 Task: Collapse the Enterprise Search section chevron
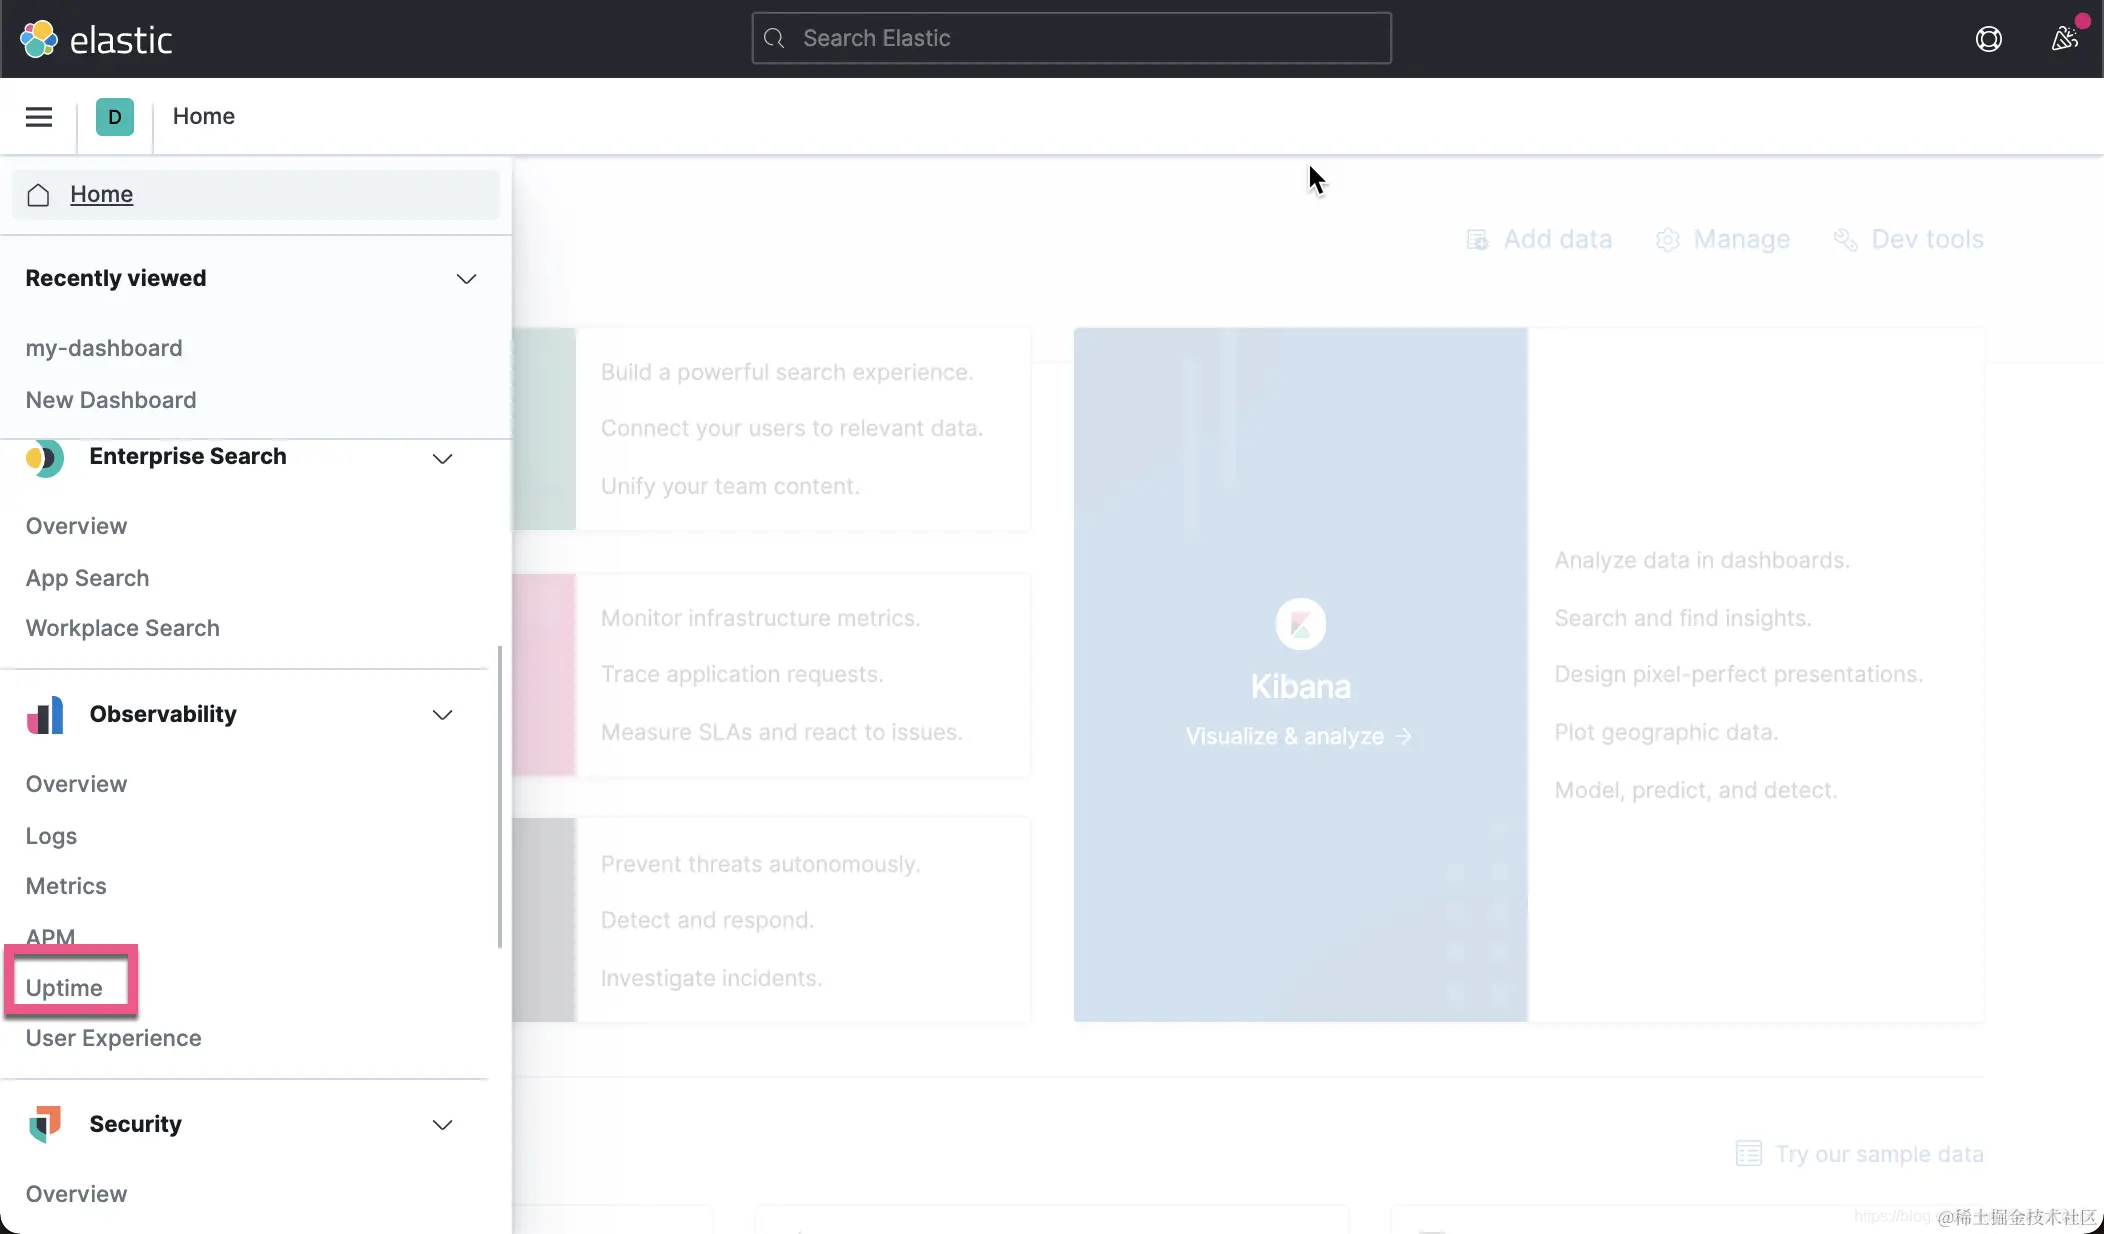442,459
